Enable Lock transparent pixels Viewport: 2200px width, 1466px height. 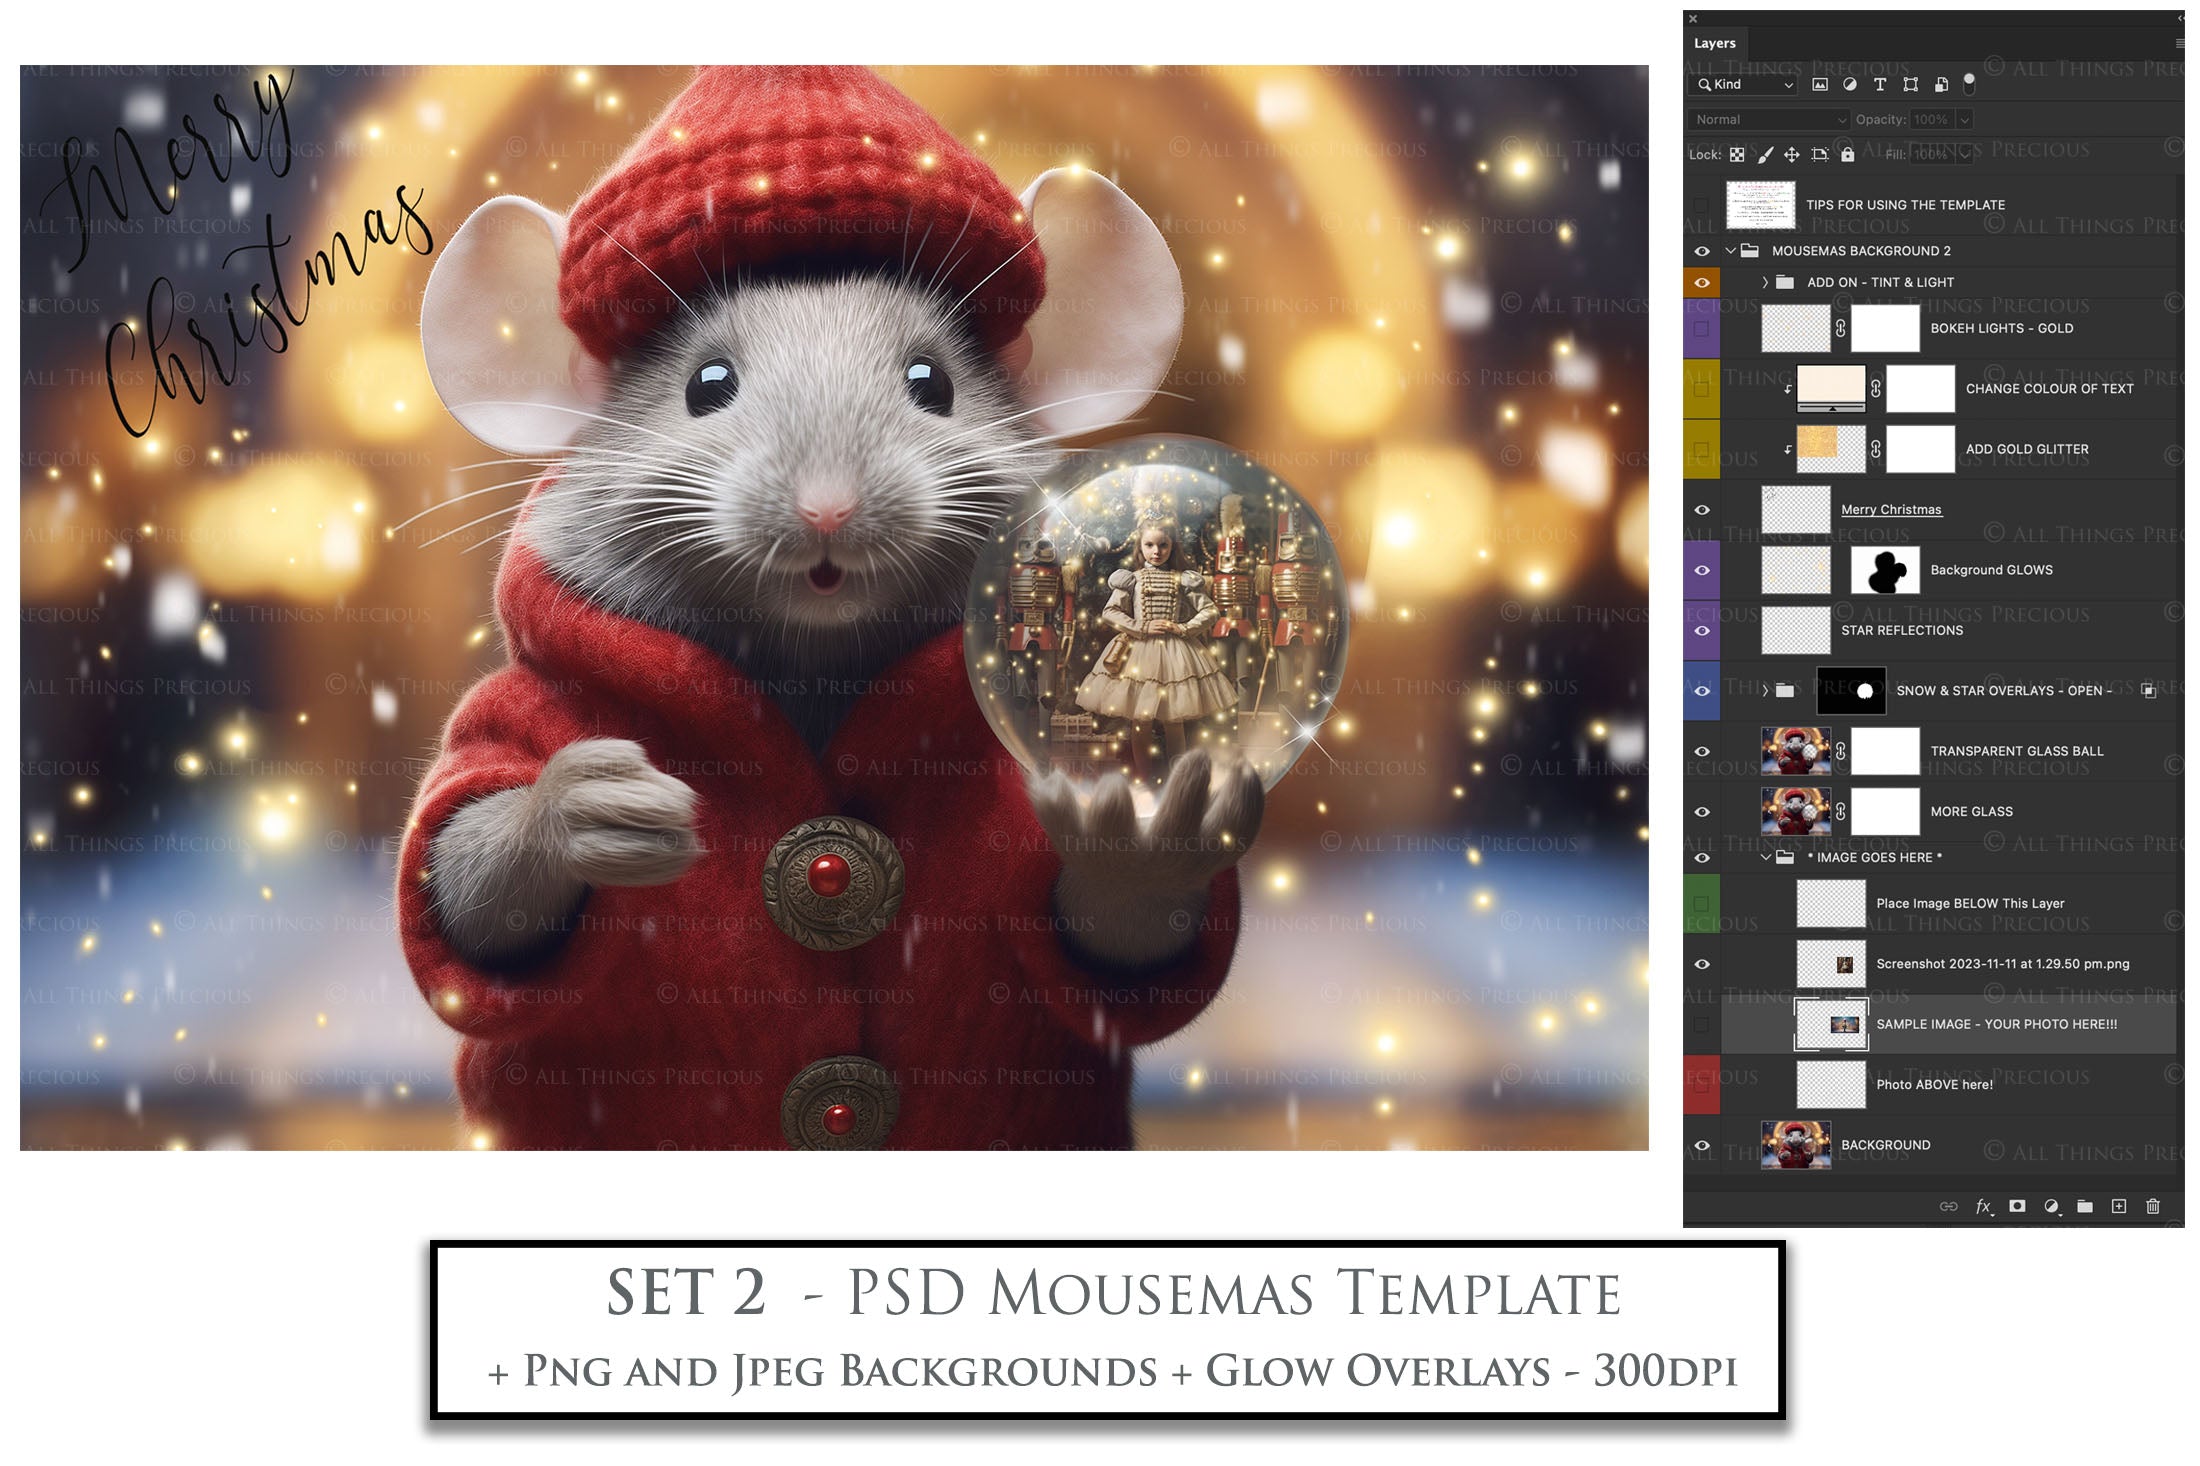(x=1738, y=155)
